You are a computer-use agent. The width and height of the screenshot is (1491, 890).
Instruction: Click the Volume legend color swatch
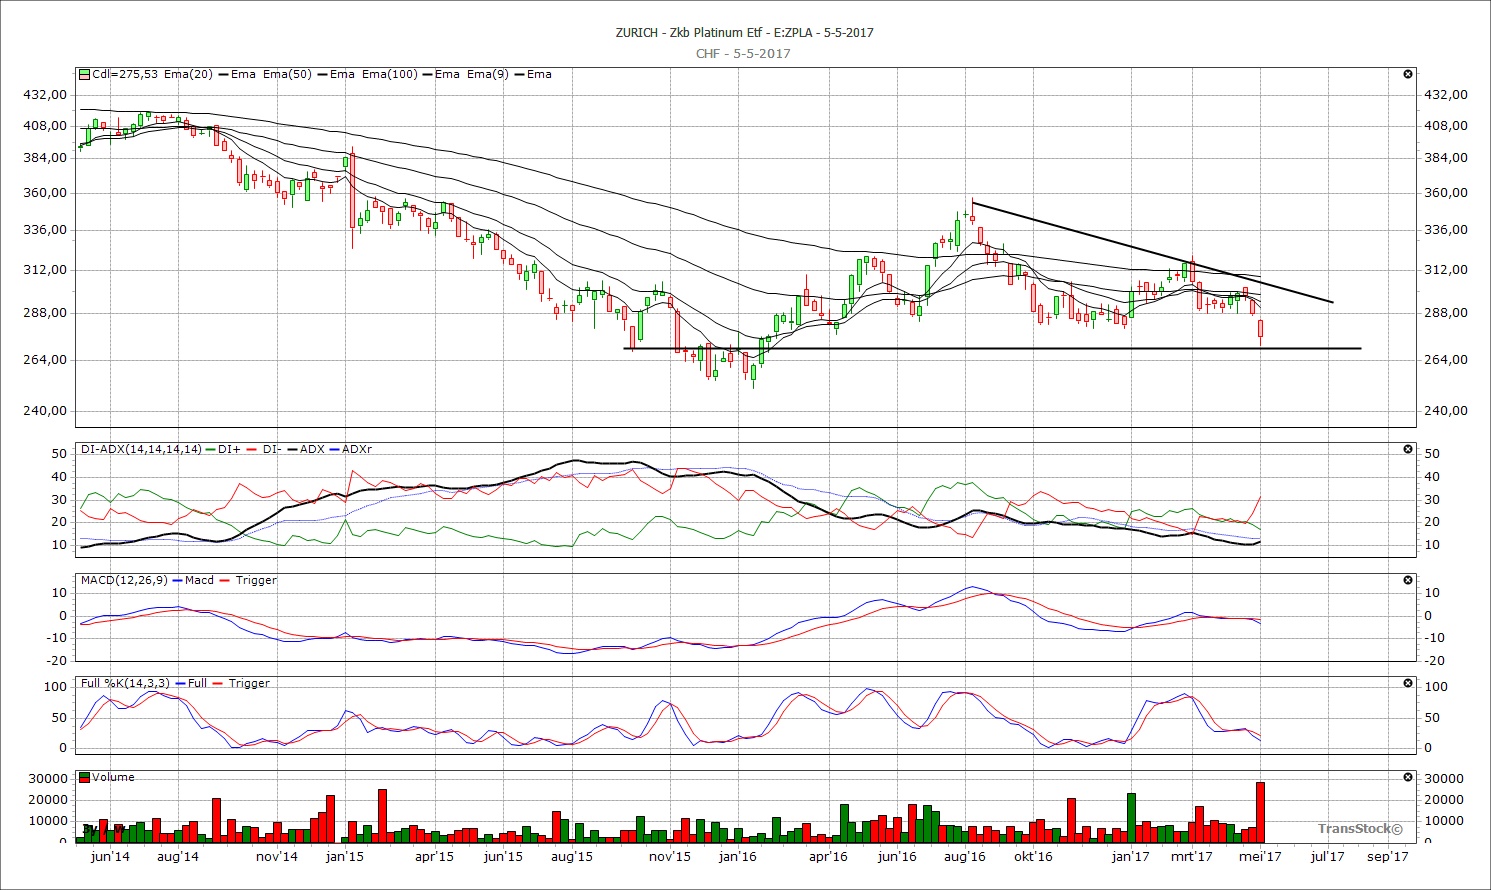(x=85, y=777)
